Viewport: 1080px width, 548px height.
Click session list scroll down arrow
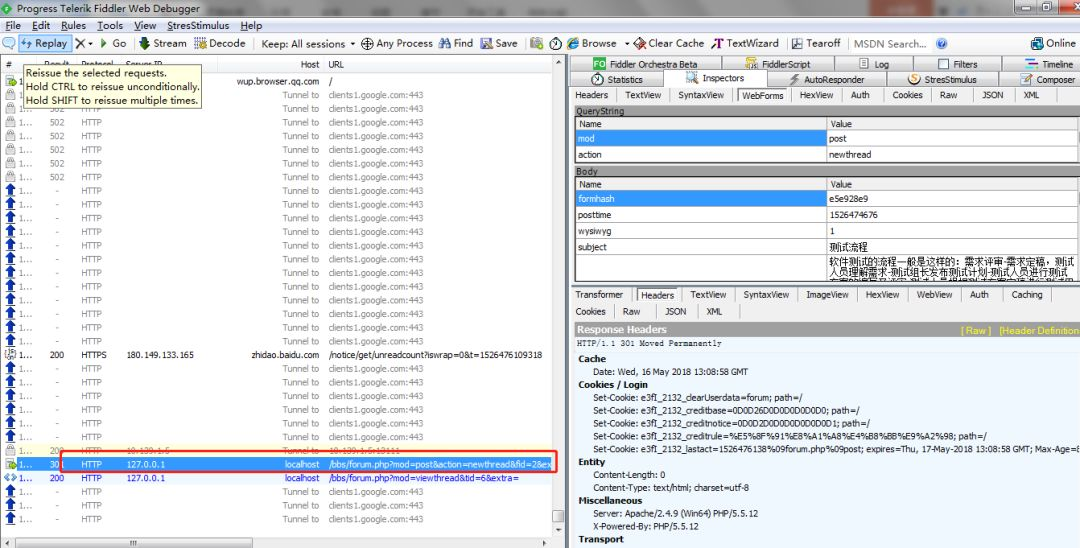coord(559,531)
